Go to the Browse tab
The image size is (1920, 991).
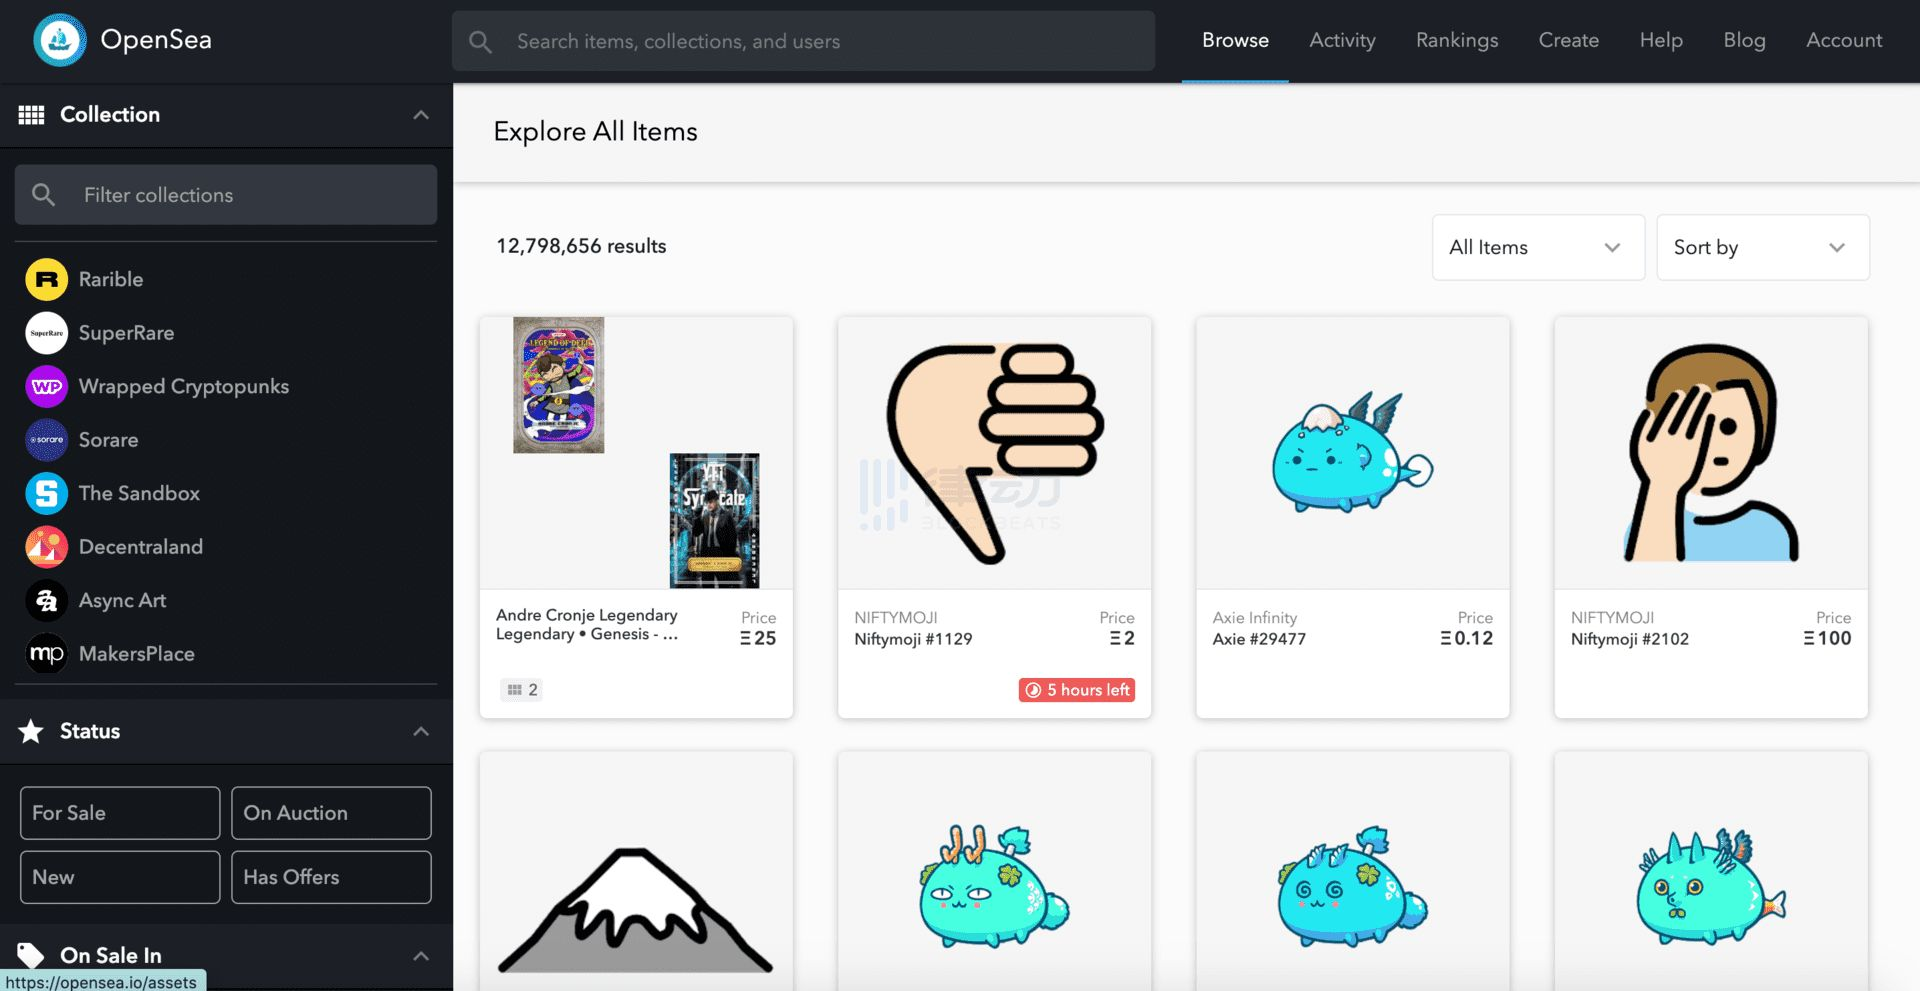1235,40
